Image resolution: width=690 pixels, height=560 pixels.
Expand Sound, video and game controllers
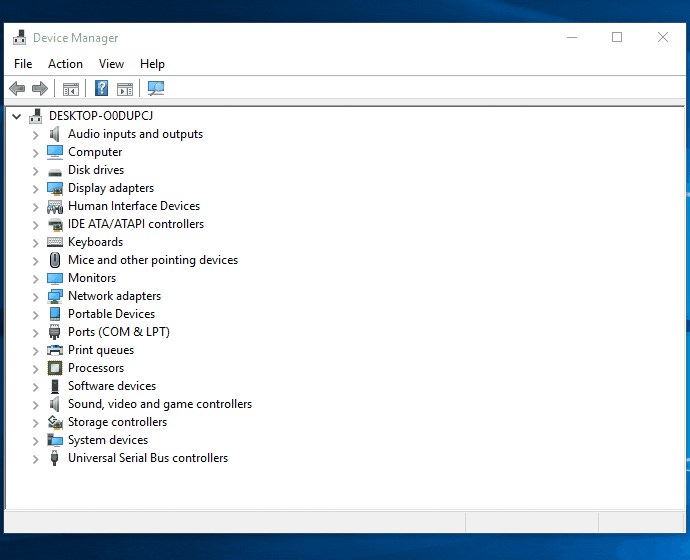click(x=35, y=404)
